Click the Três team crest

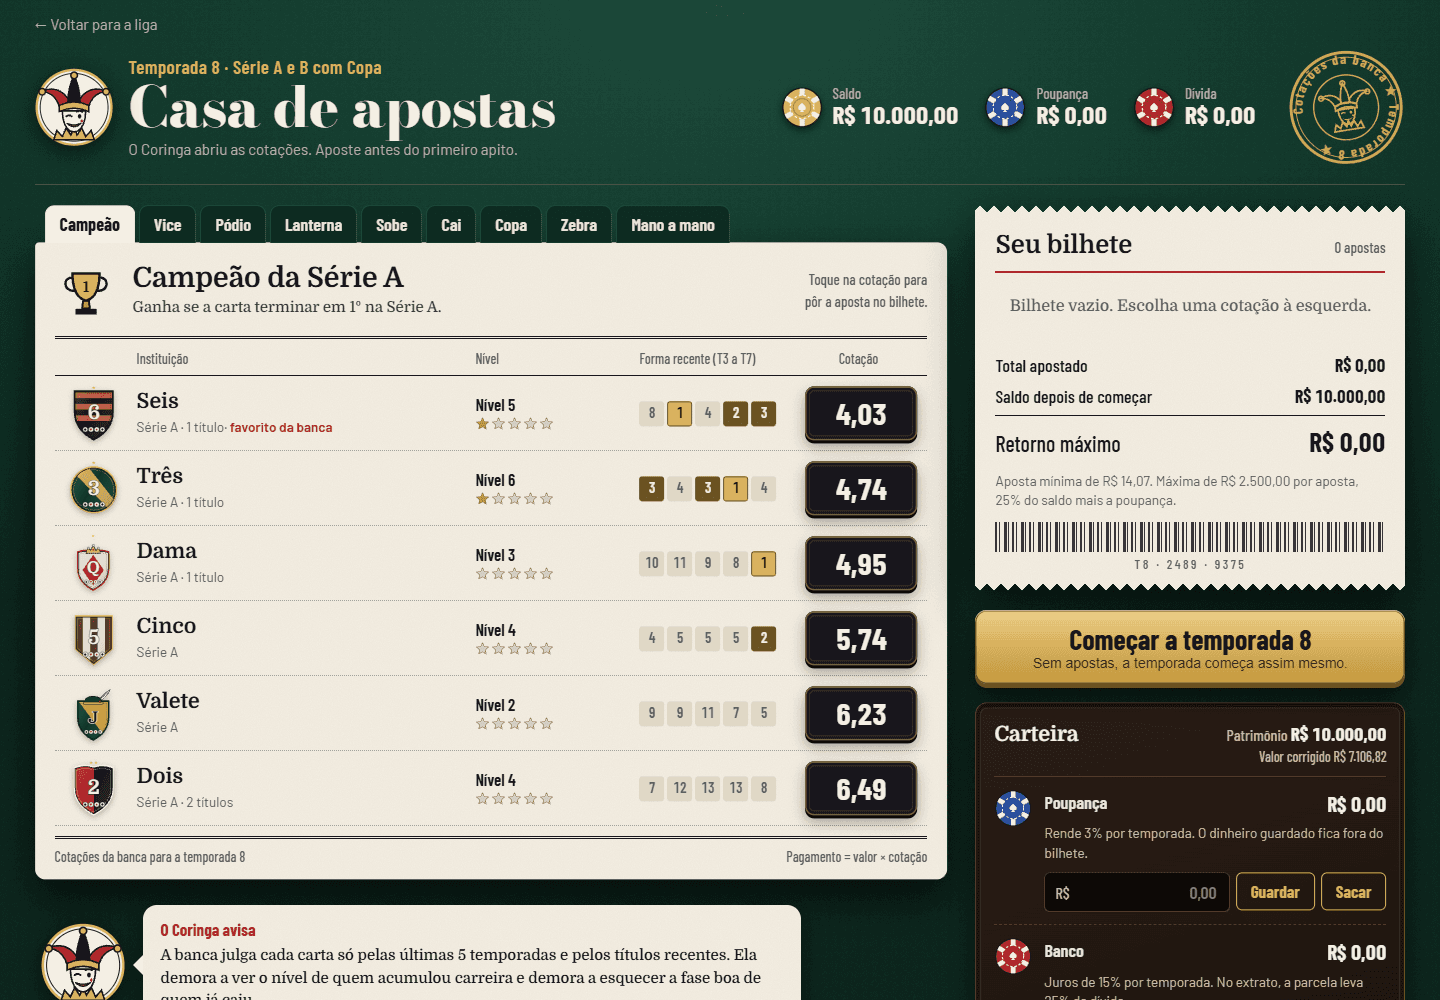[x=94, y=489]
